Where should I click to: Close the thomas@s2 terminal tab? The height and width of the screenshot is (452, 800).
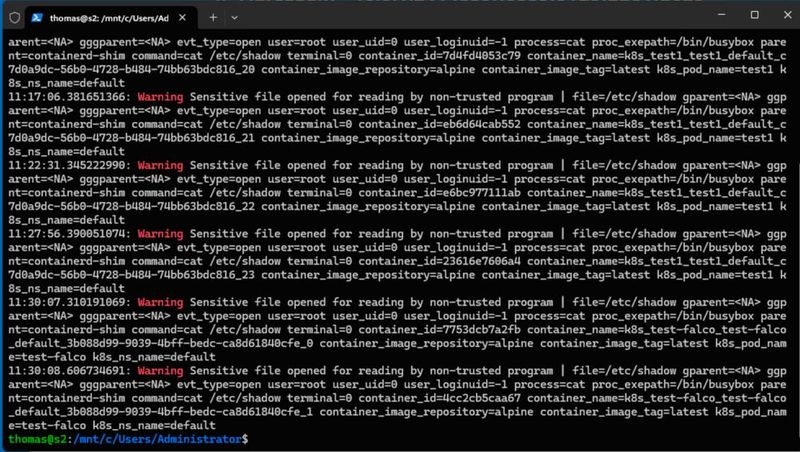[182, 18]
